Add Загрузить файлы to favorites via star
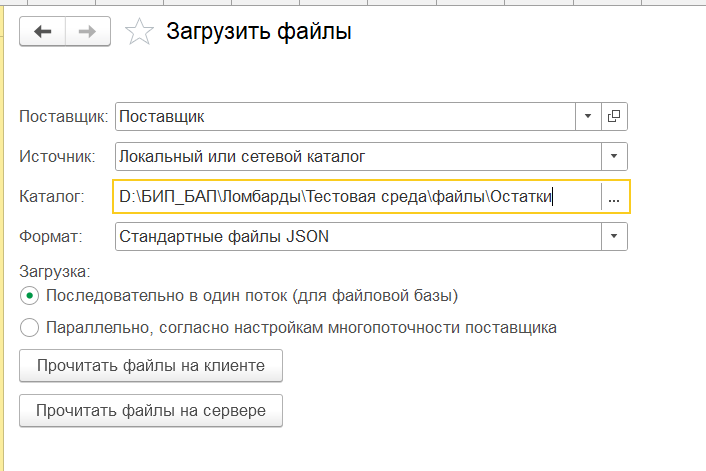The image size is (706, 471). tap(139, 32)
